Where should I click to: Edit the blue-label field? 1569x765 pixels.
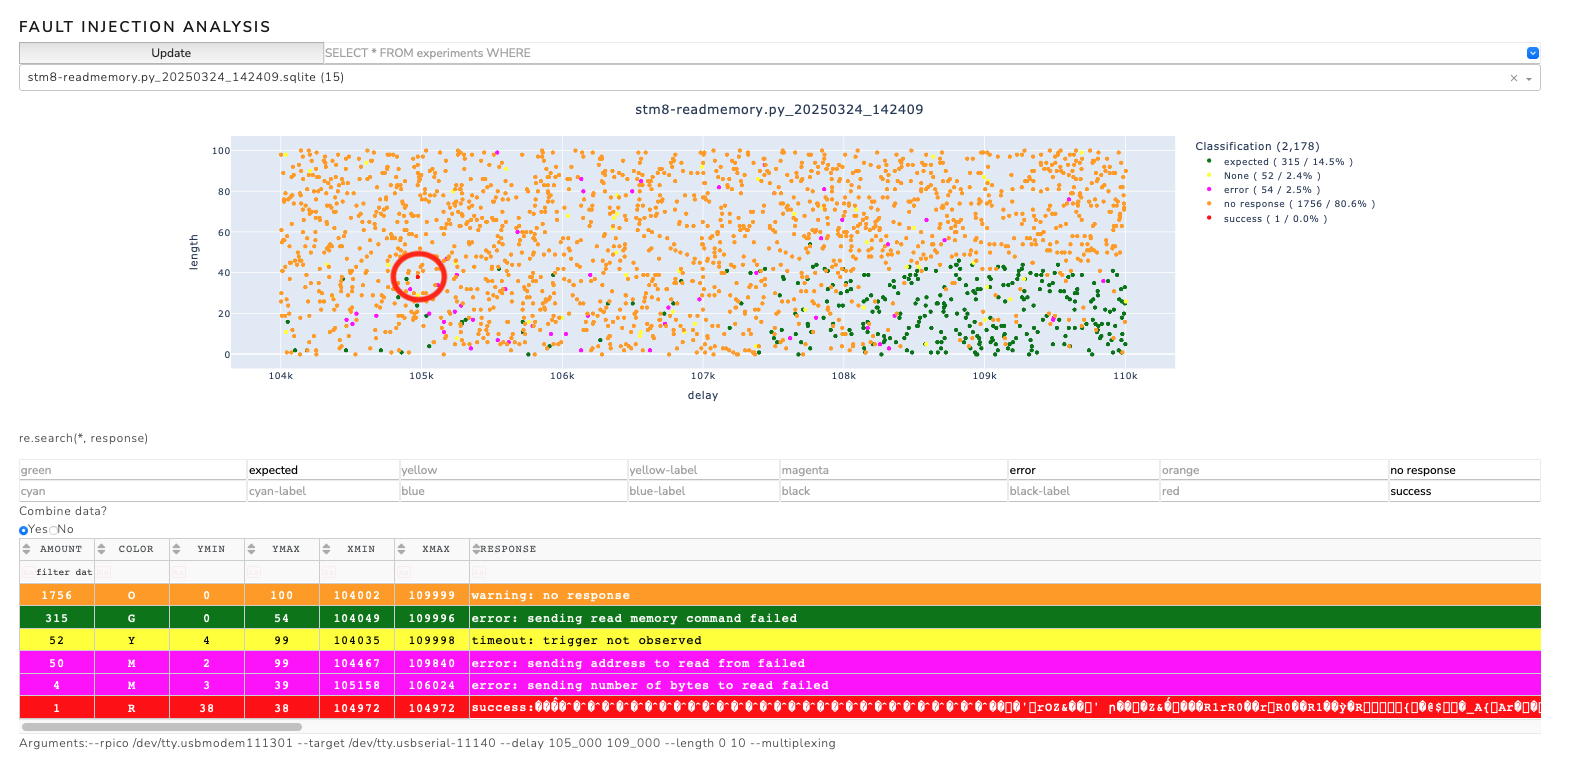[703, 491]
